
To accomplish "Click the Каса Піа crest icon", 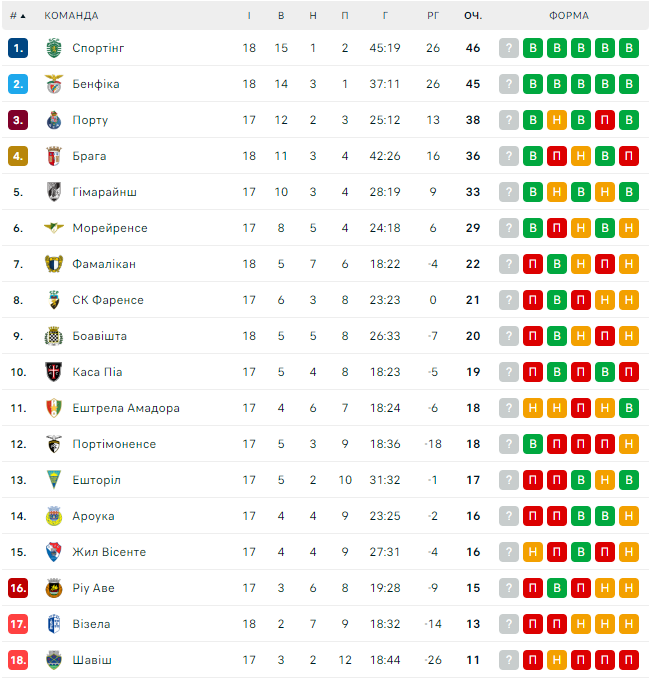I will click(54, 372).
